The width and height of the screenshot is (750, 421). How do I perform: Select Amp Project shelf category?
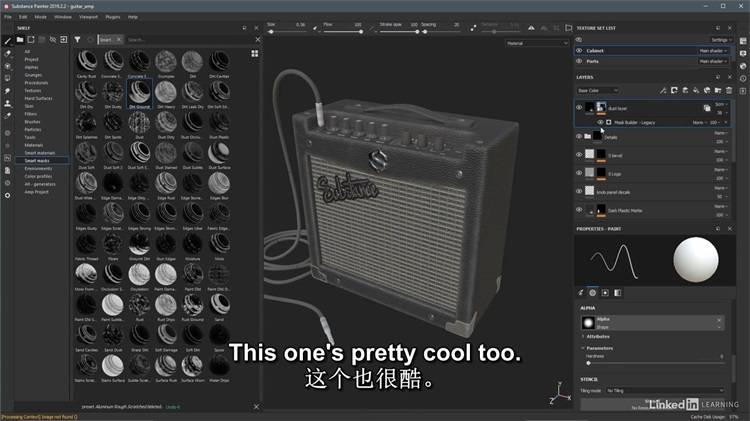pyautogui.click(x=36, y=192)
